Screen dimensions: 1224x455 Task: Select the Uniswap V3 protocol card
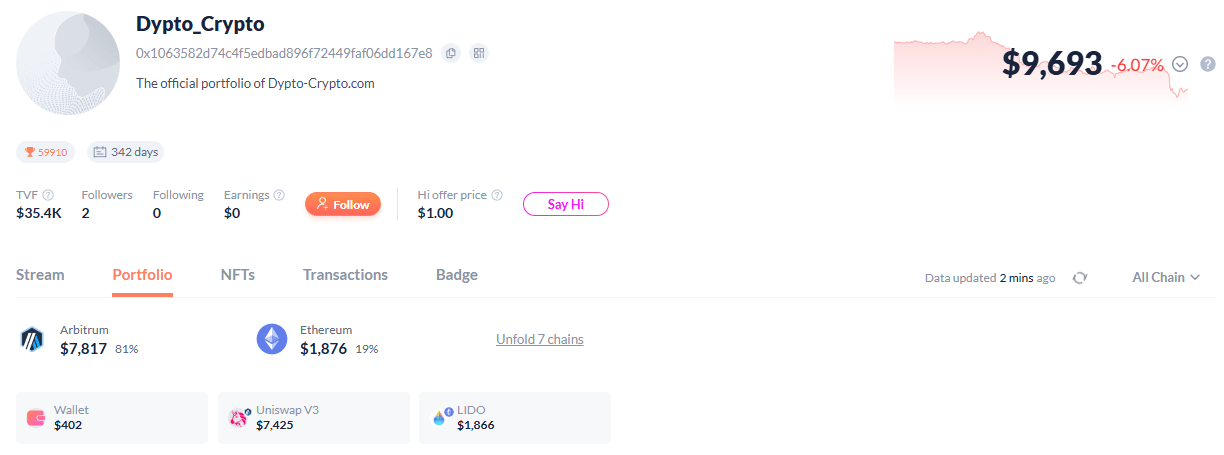click(x=313, y=418)
